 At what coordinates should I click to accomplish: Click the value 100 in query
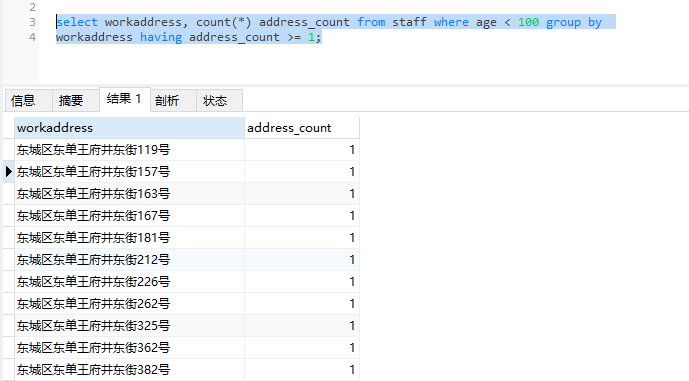(528, 22)
